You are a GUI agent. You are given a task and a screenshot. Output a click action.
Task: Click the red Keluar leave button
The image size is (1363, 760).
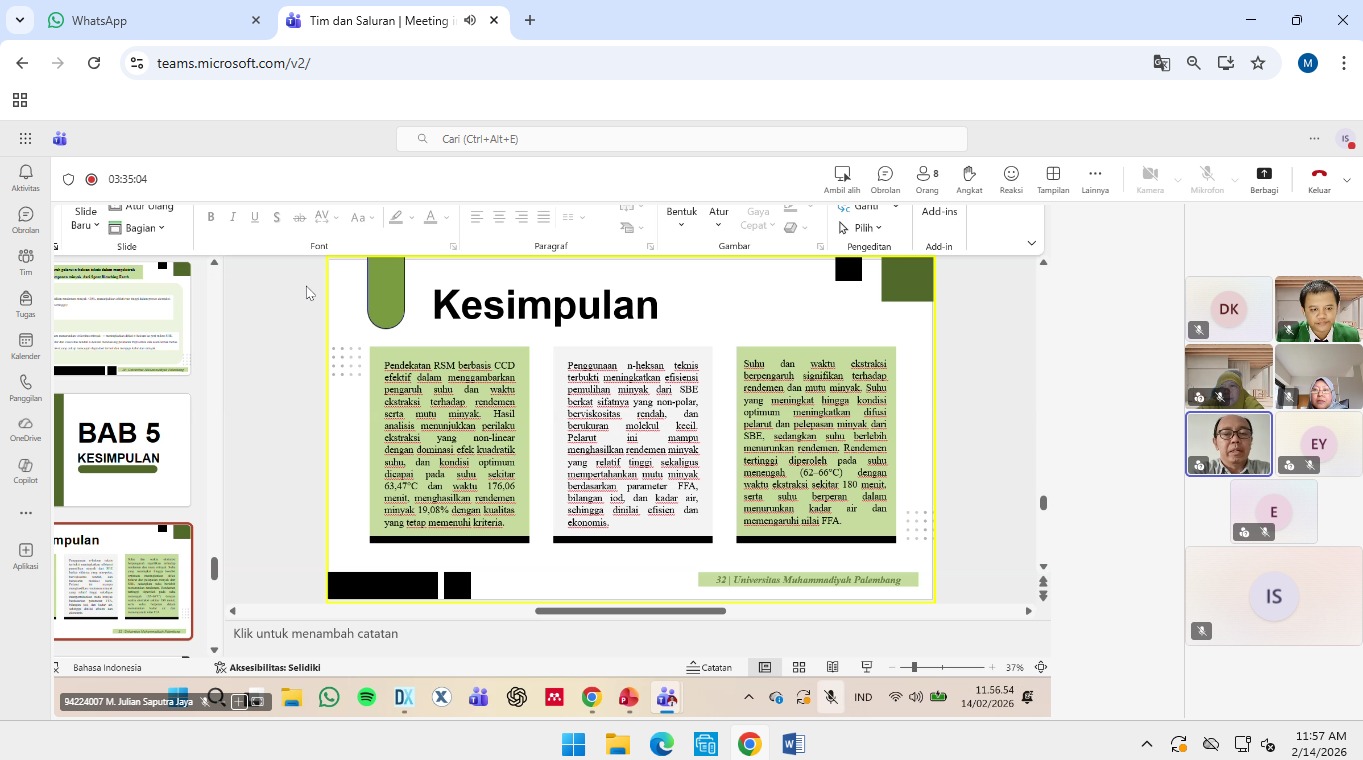click(1318, 179)
